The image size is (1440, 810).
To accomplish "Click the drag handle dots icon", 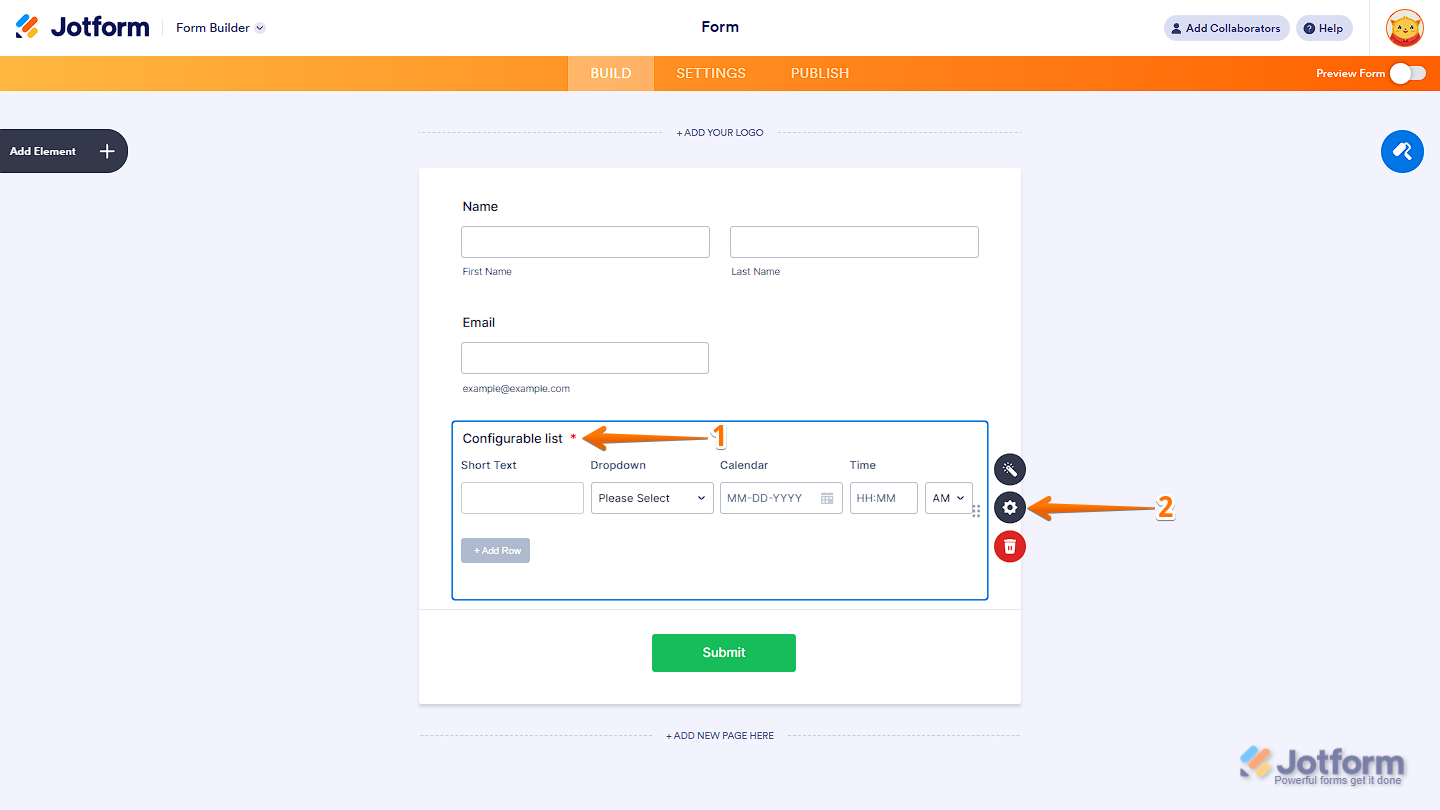I will (976, 511).
